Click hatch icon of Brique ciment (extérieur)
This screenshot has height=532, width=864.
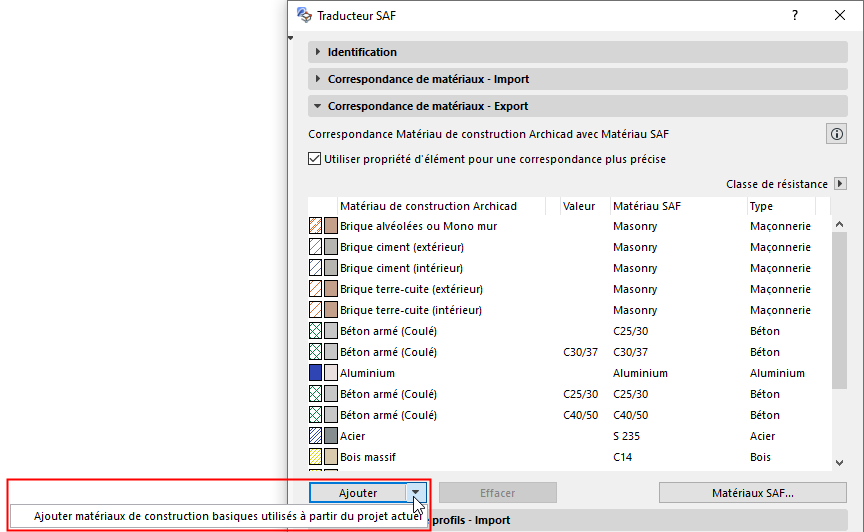315,246
